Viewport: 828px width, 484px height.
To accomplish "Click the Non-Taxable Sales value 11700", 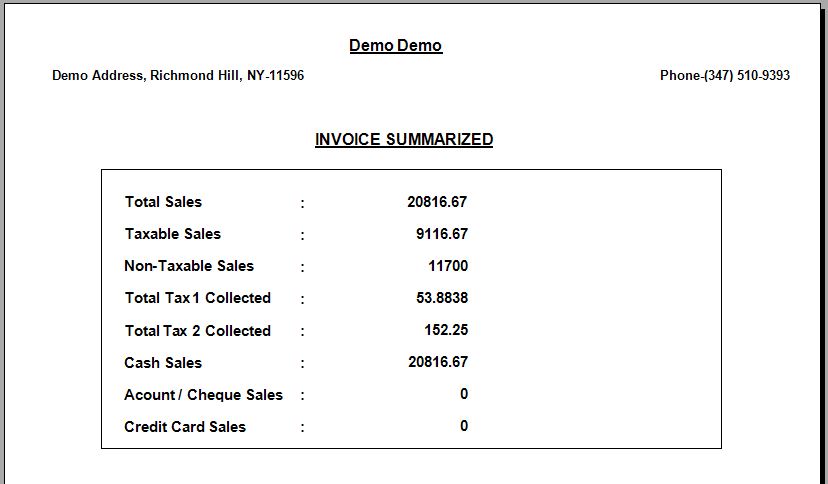I will pos(448,266).
